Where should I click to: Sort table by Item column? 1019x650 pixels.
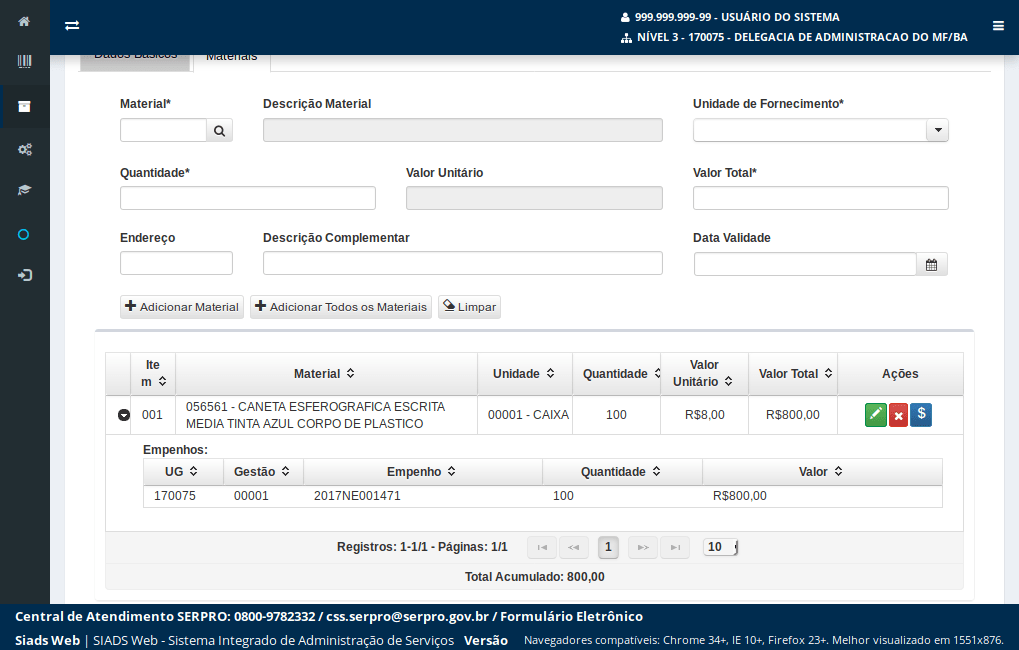point(153,374)
